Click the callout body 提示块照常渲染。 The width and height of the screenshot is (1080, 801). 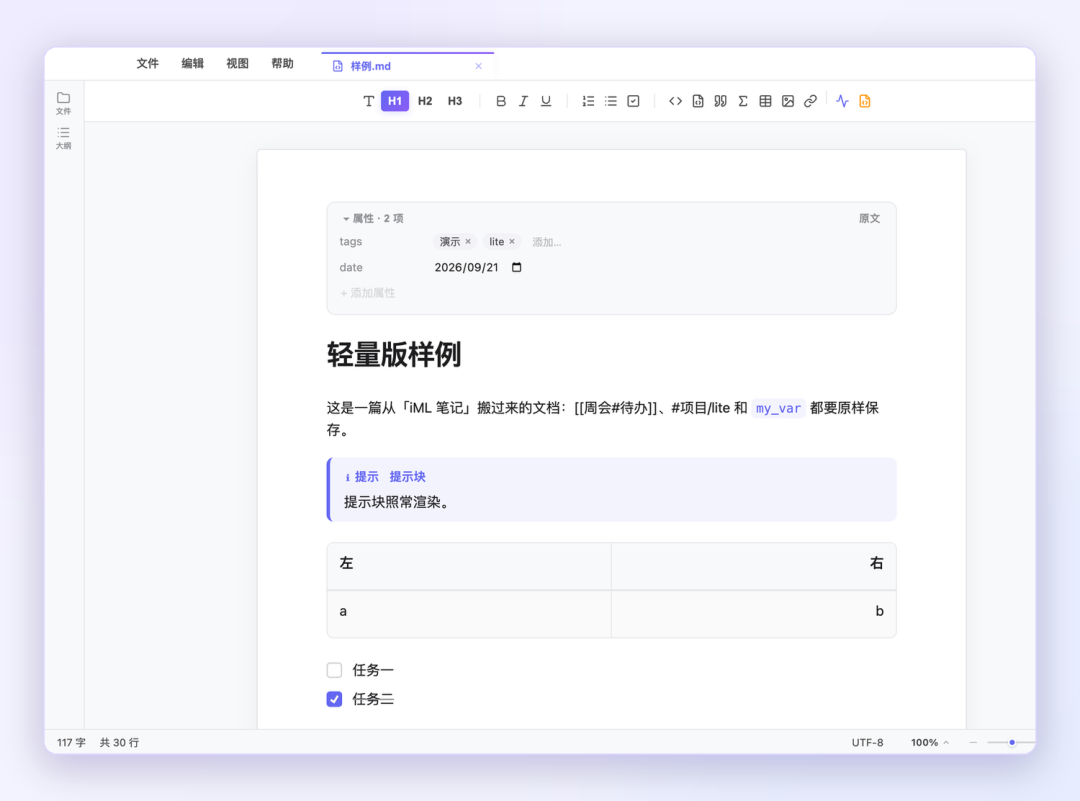pyautogui.click(x=397, y=502)
